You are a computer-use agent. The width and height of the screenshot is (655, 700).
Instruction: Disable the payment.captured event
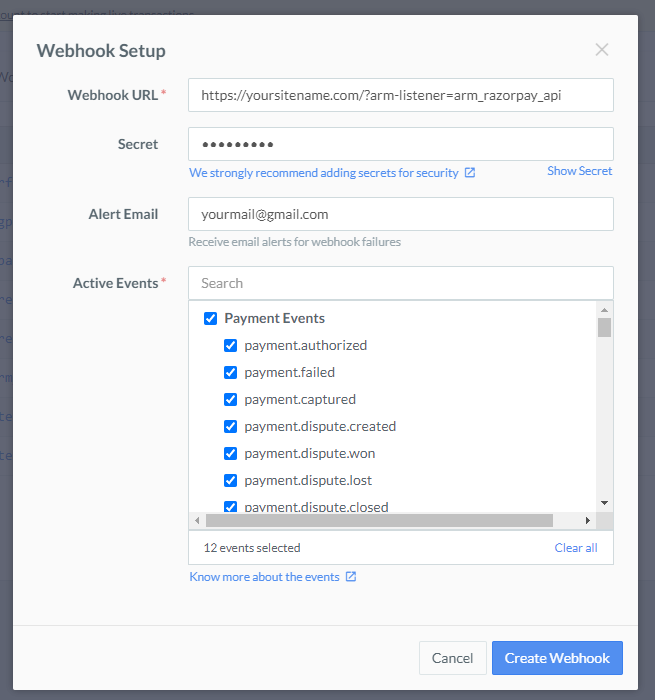230,399
